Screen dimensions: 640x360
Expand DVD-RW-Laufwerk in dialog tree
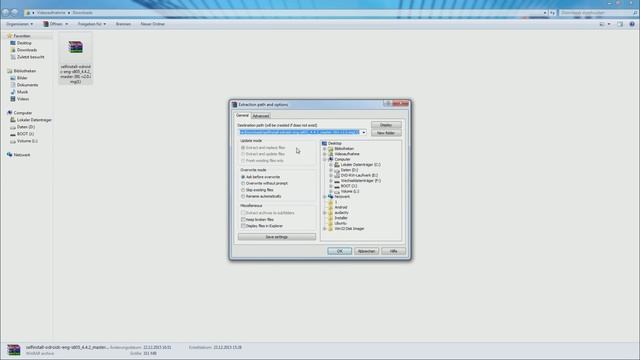tap(331, 176)
